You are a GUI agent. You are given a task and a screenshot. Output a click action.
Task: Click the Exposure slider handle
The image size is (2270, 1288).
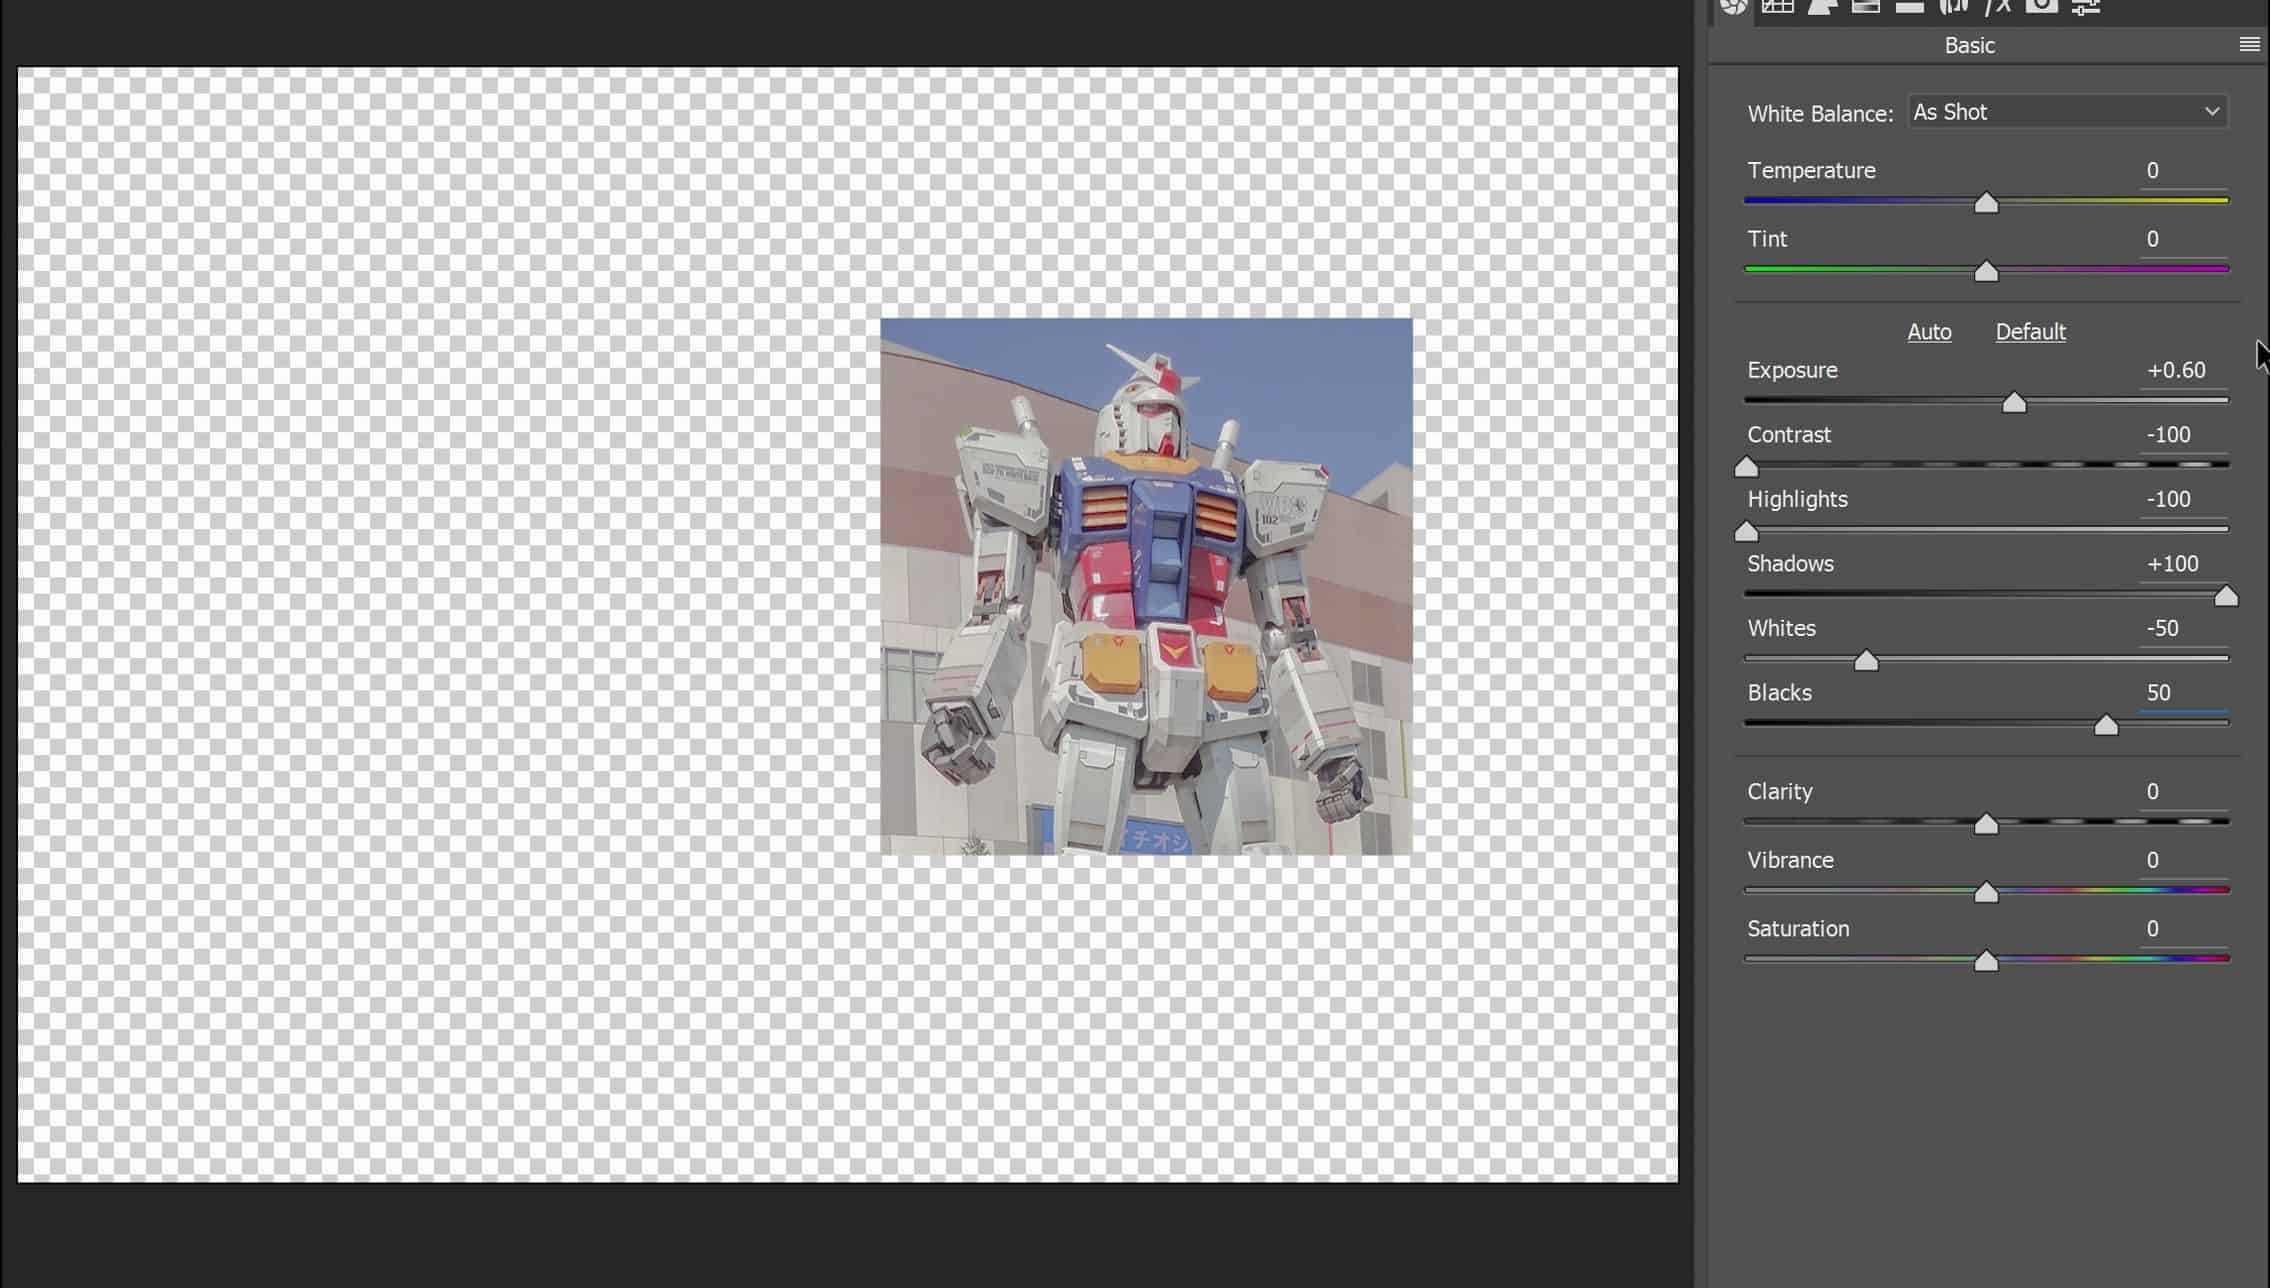click(2014, 402)
